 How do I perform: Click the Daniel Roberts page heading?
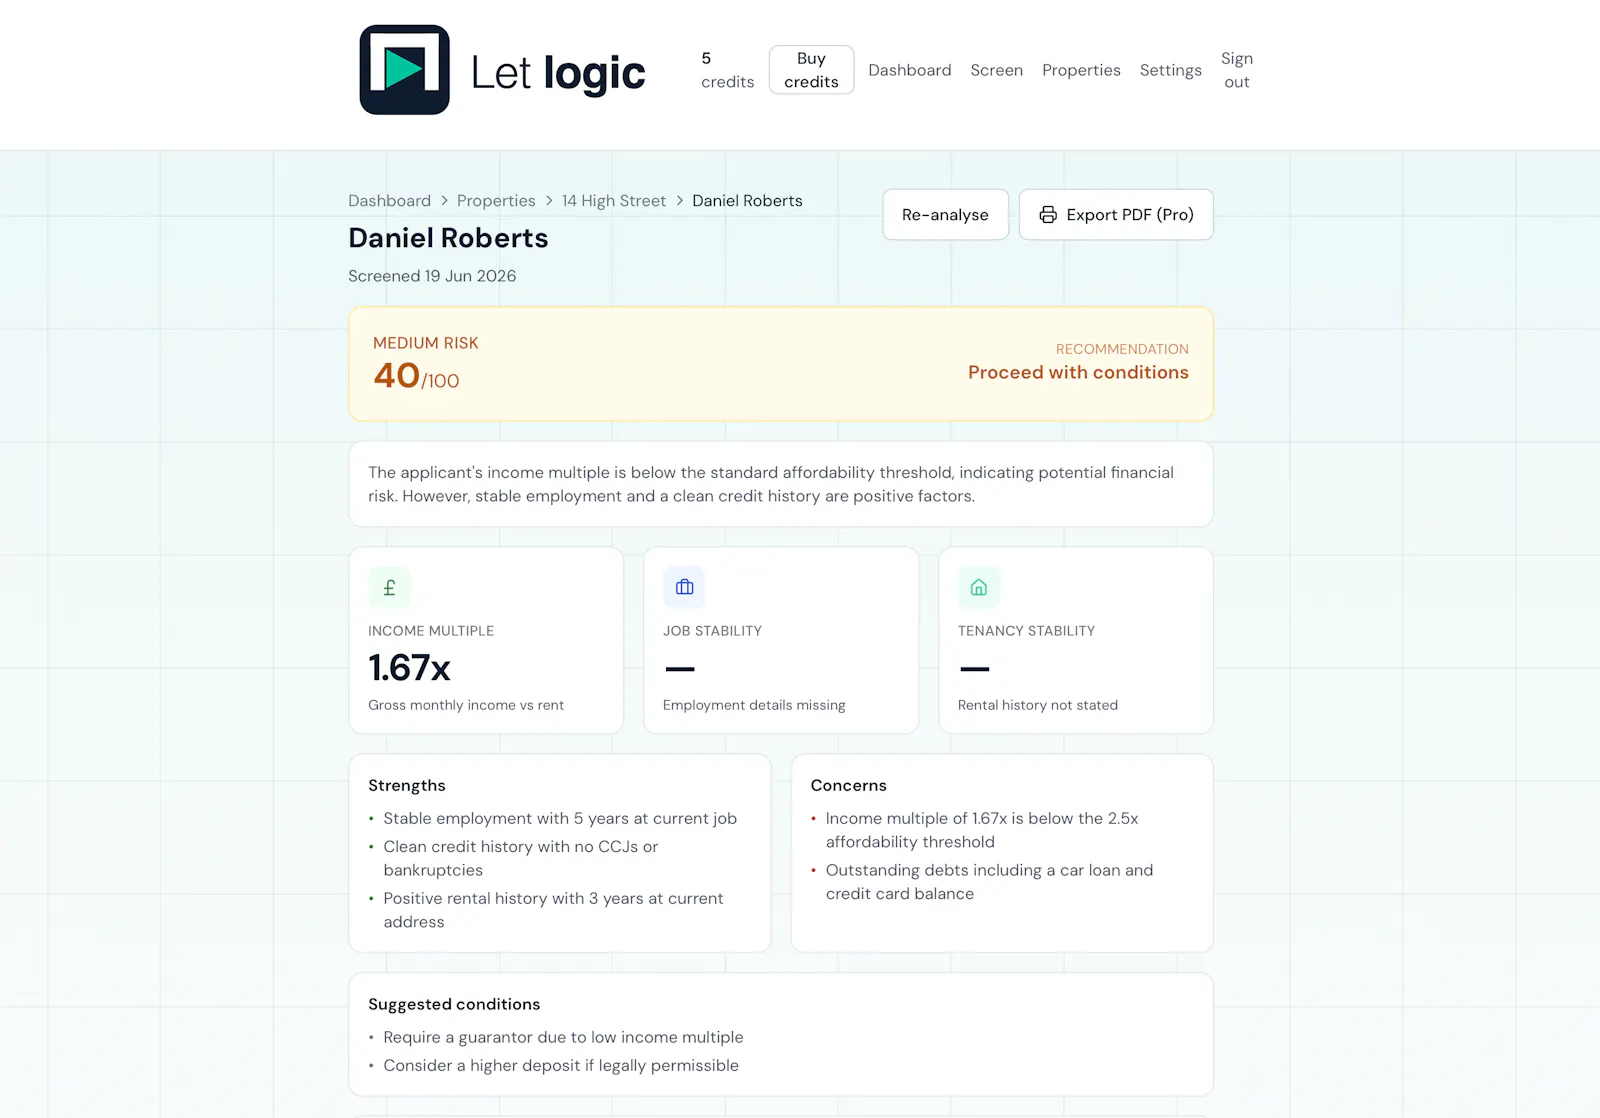point(448,238)
